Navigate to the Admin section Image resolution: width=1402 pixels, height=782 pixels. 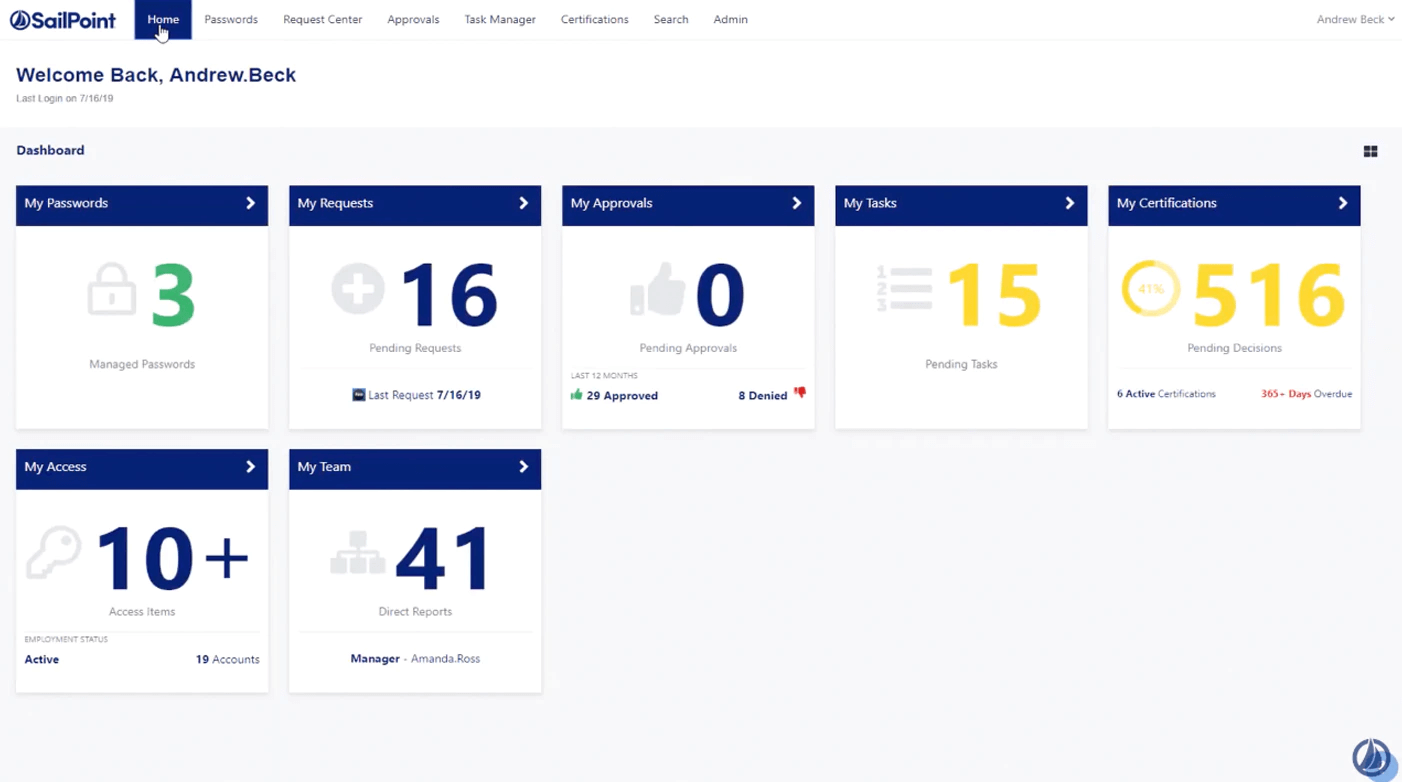click(730, 19)
